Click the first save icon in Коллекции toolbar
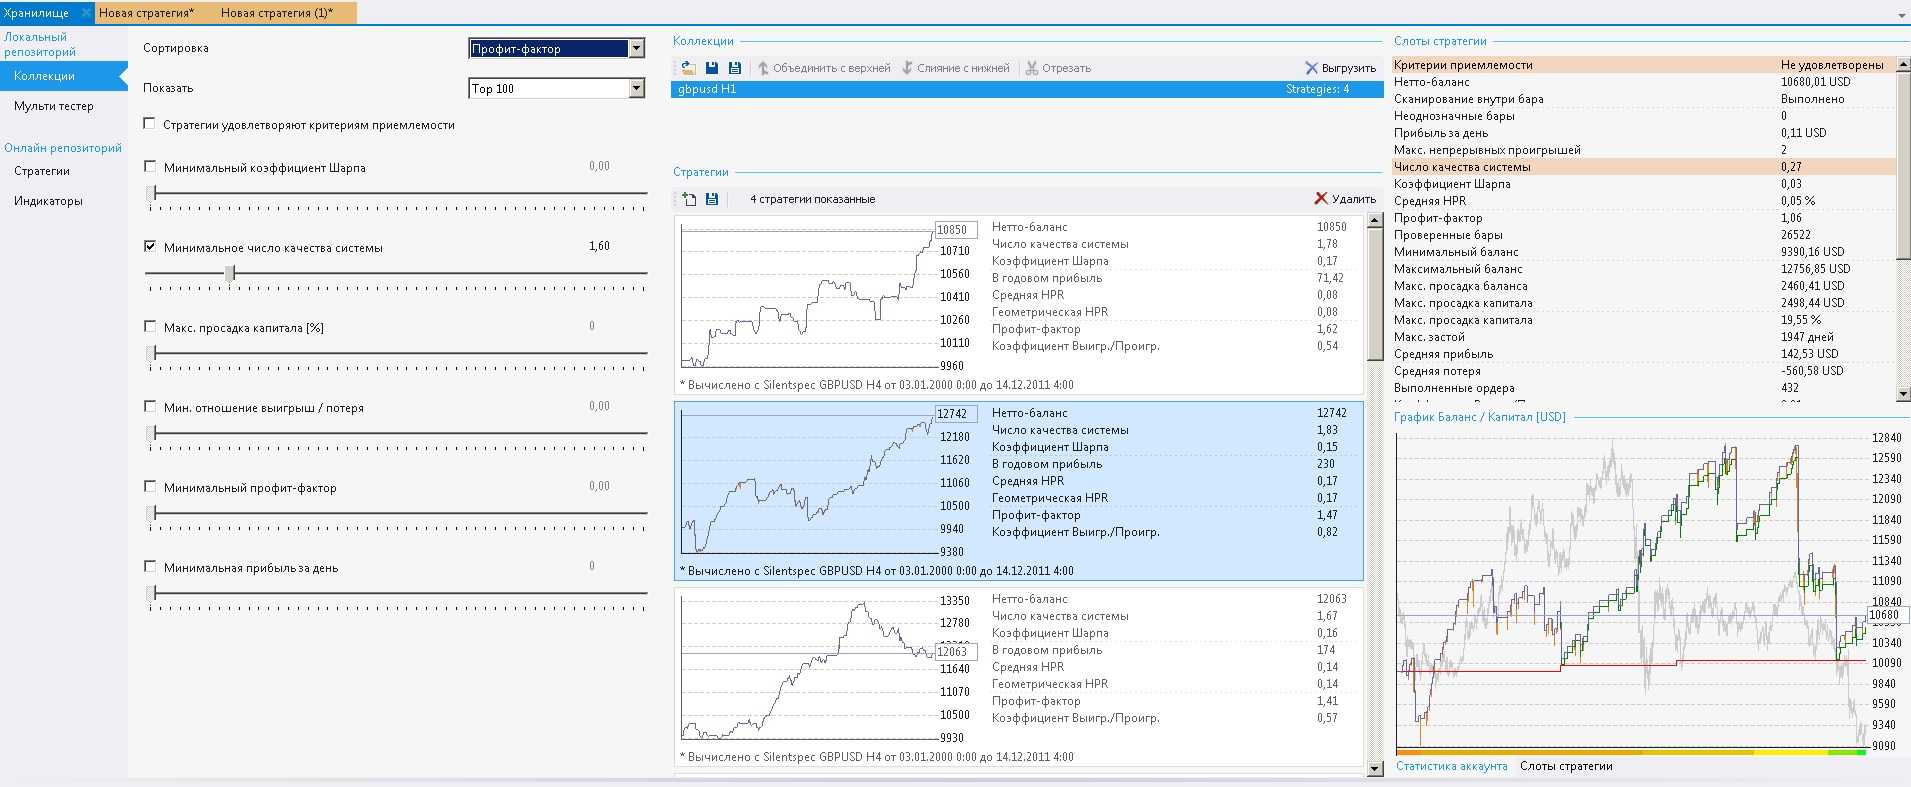1911x787 pixels. point(712,68)
